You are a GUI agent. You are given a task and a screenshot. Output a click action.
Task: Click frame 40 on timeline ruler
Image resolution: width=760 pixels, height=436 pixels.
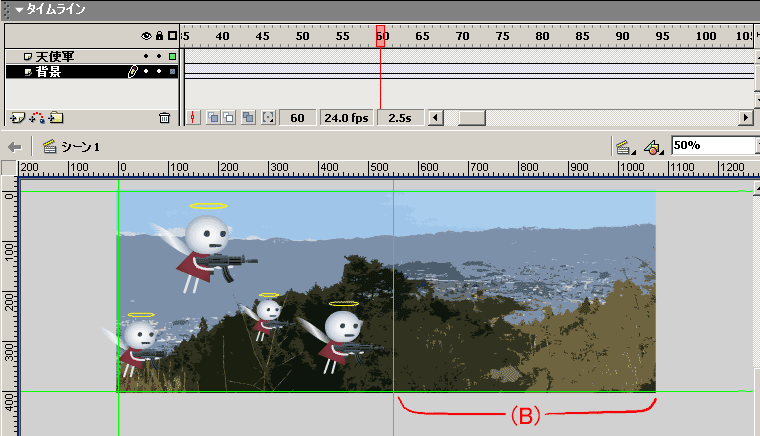coord(222,36)
